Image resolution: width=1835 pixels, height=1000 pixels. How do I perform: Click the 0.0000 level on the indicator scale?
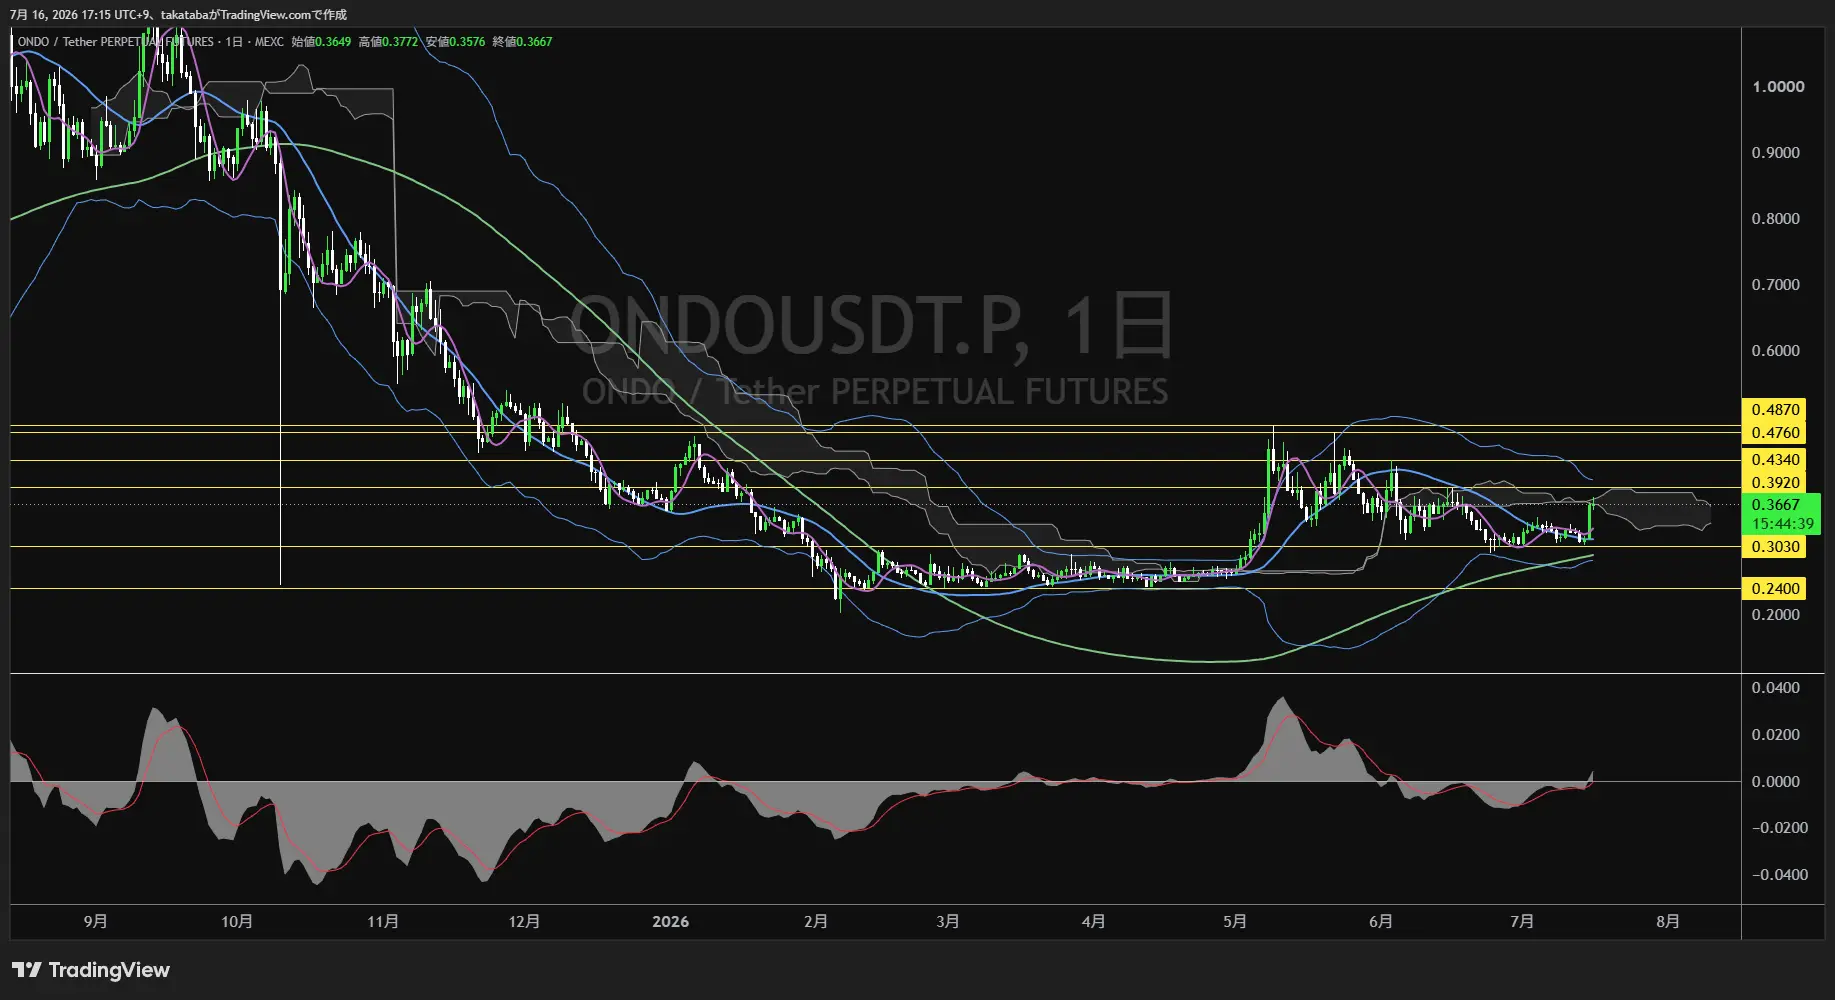(1776, 782)
